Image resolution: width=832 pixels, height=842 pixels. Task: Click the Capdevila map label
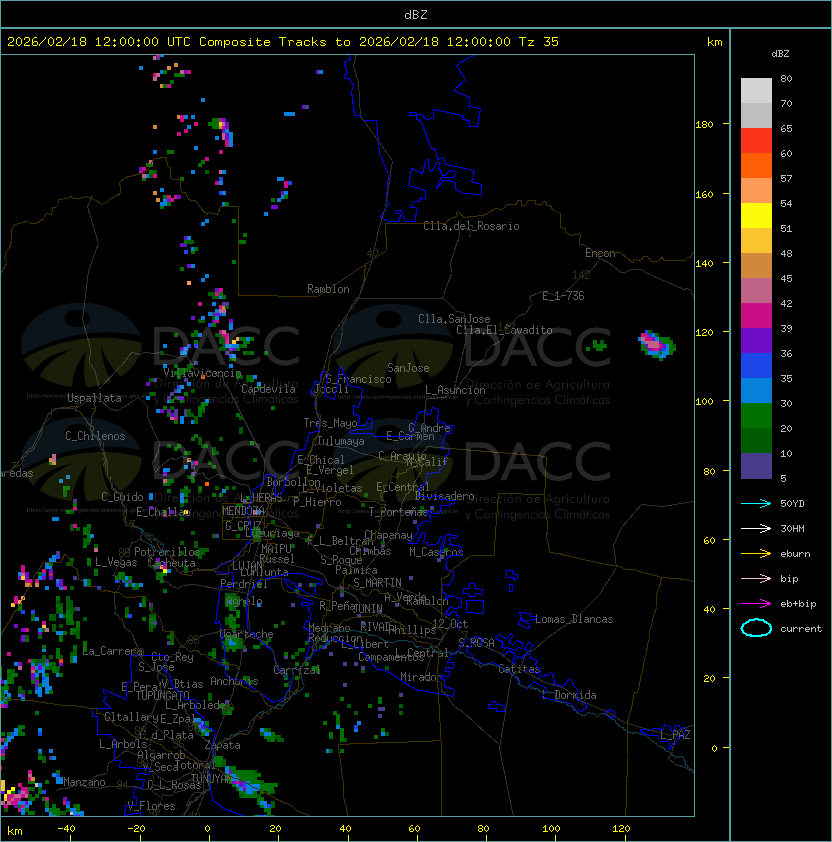tap(268, 389)
